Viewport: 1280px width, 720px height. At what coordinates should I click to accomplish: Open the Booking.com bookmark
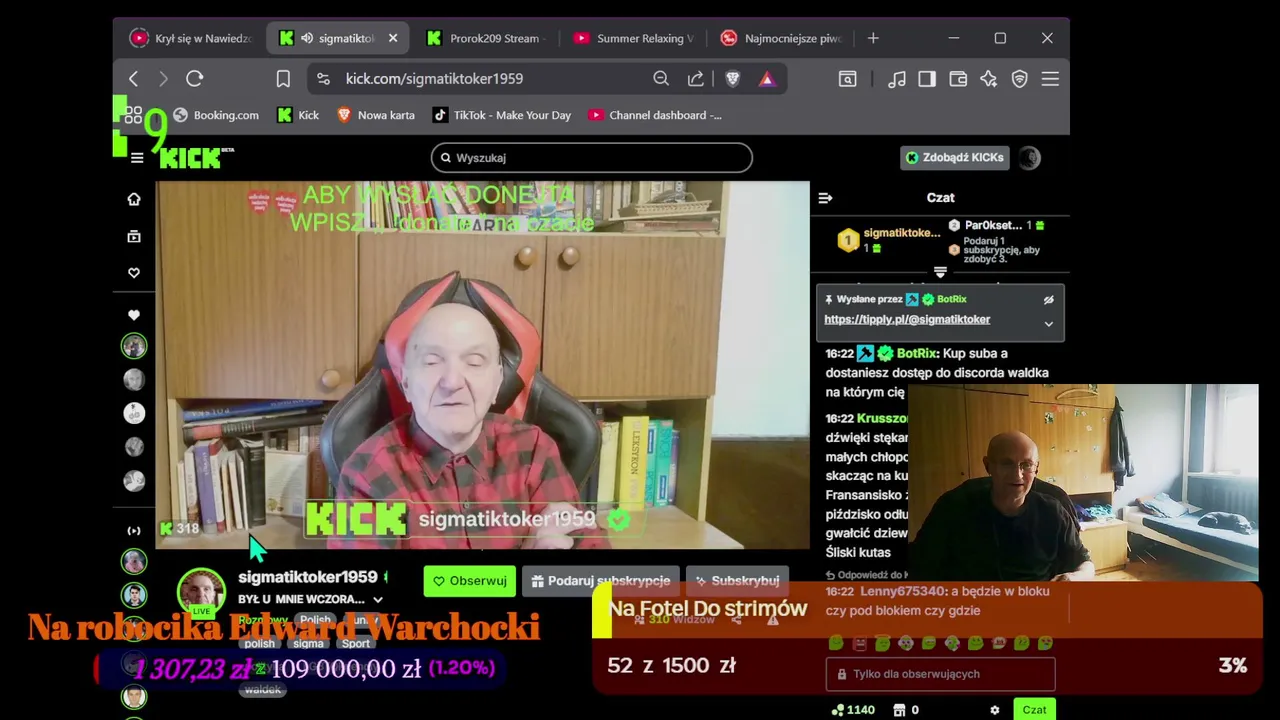[x=216, y=115]
